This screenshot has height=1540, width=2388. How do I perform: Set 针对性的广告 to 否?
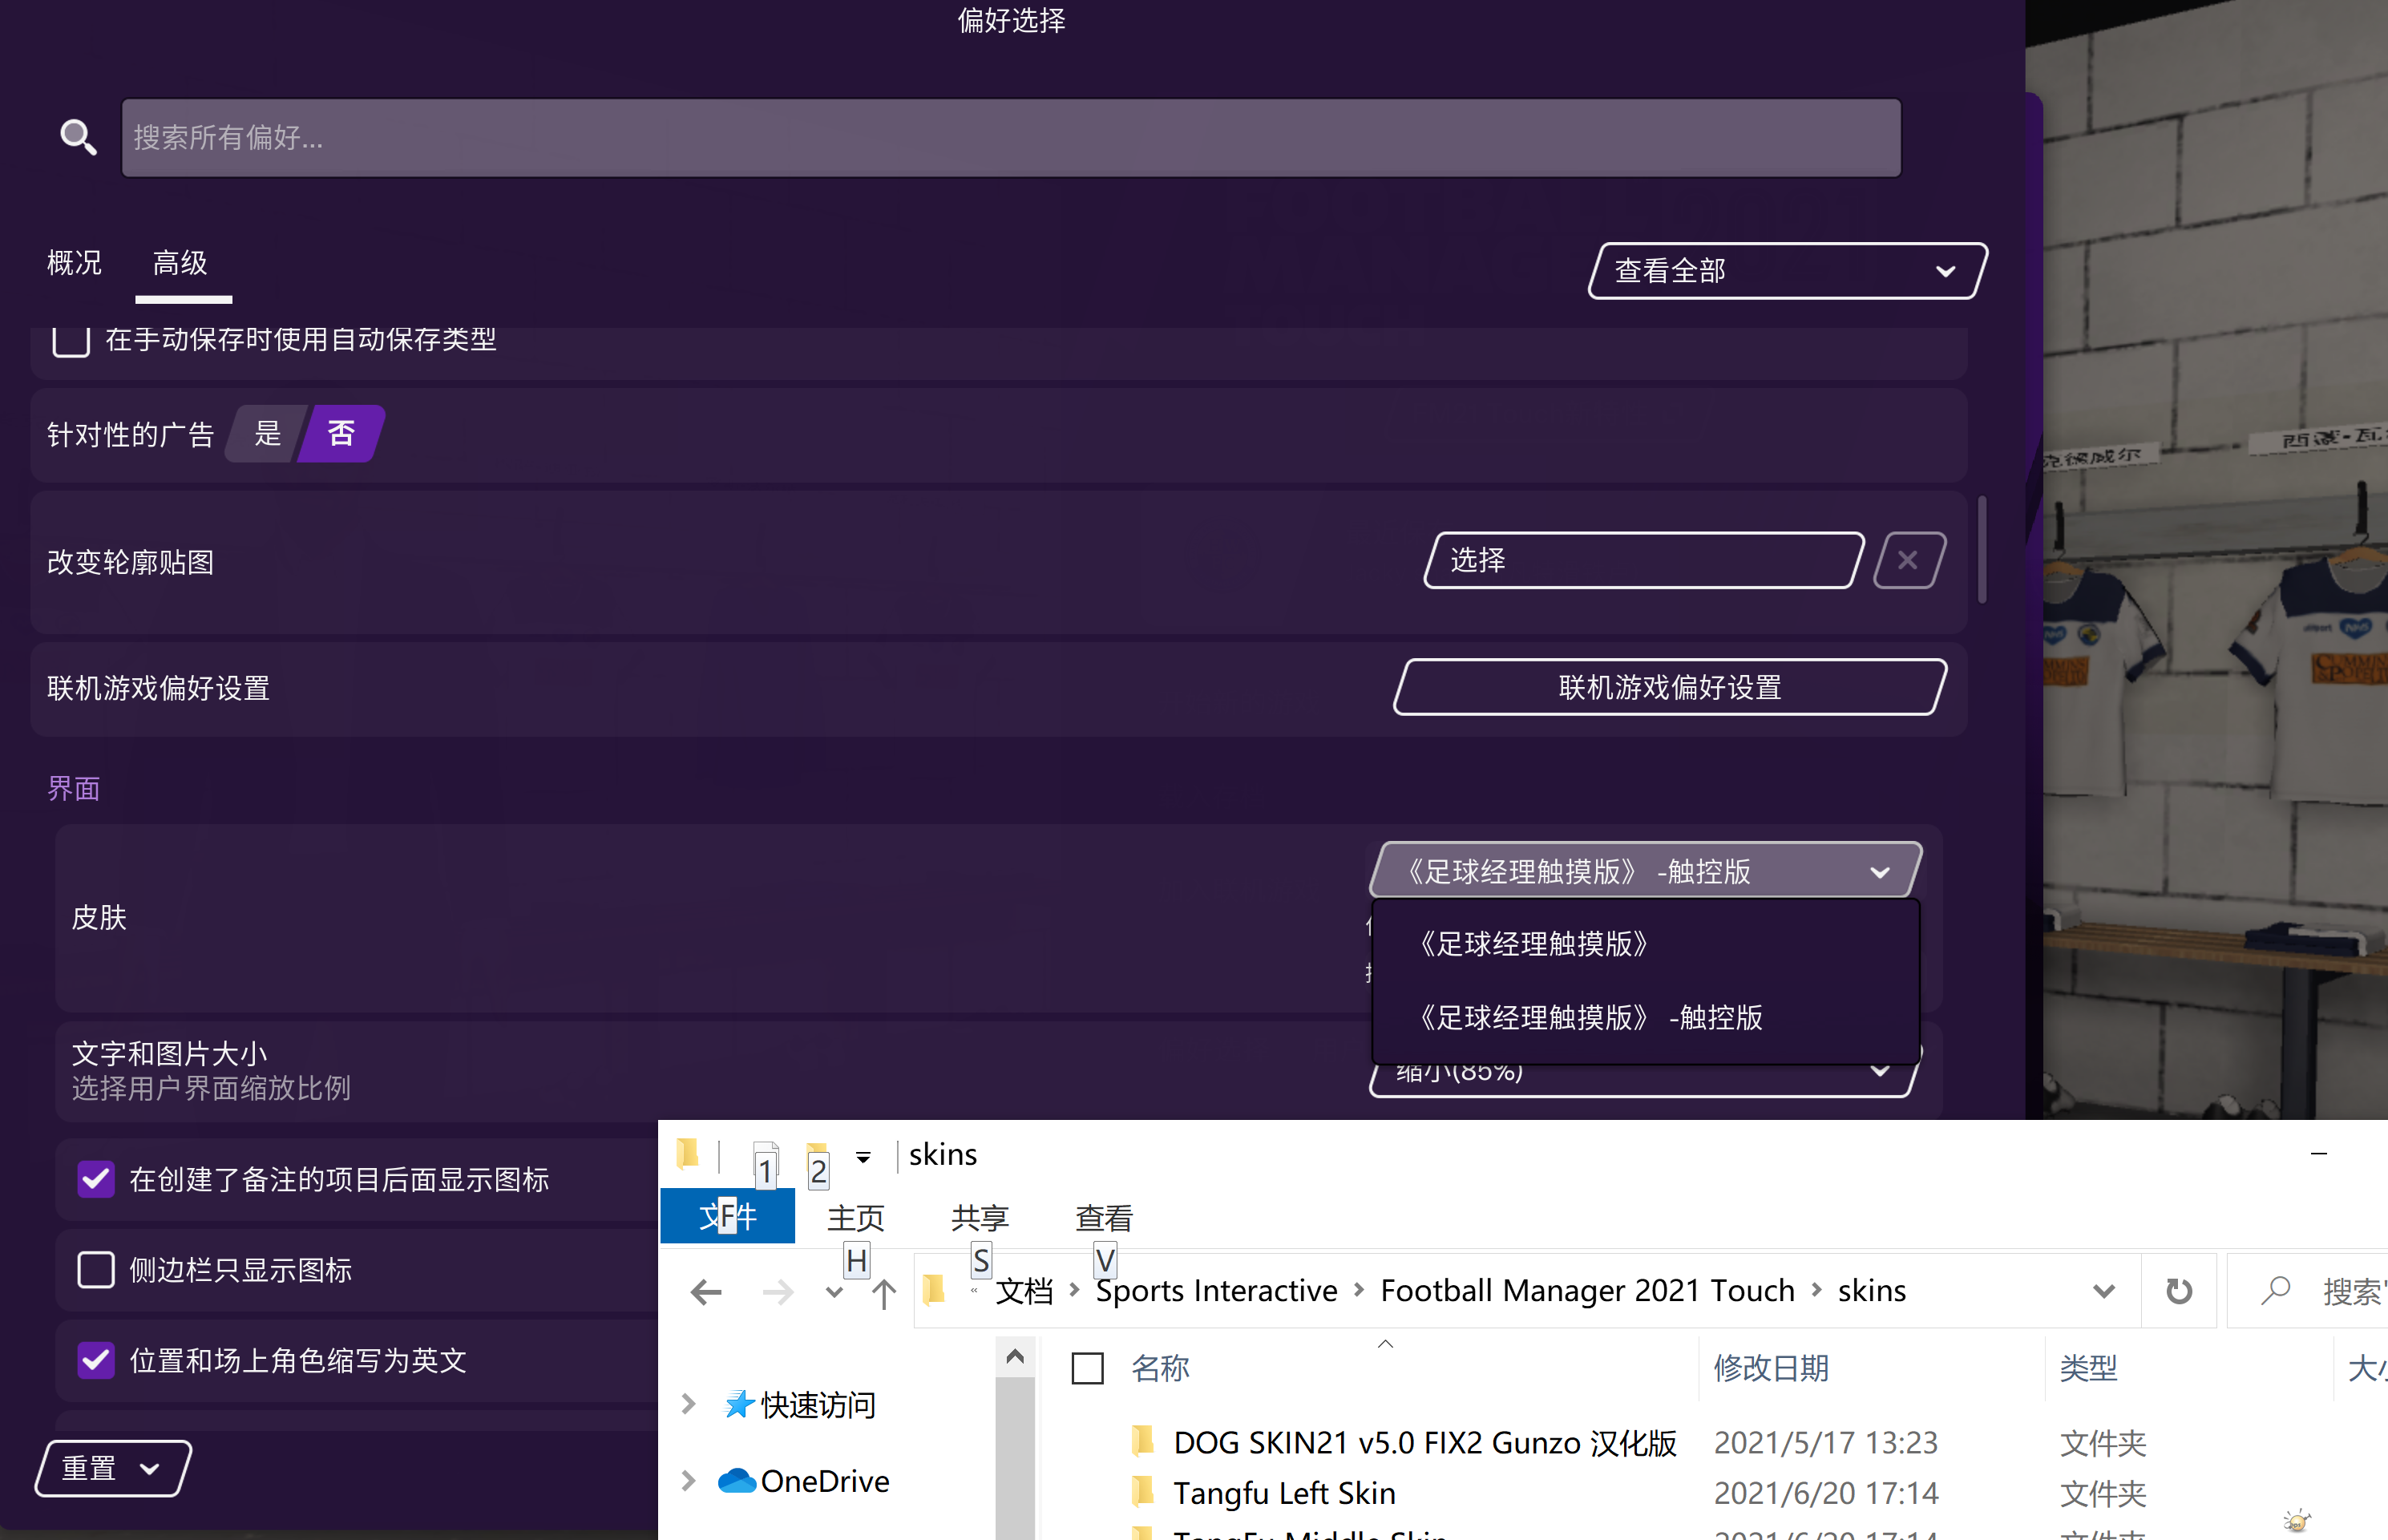tap(341, 433)
